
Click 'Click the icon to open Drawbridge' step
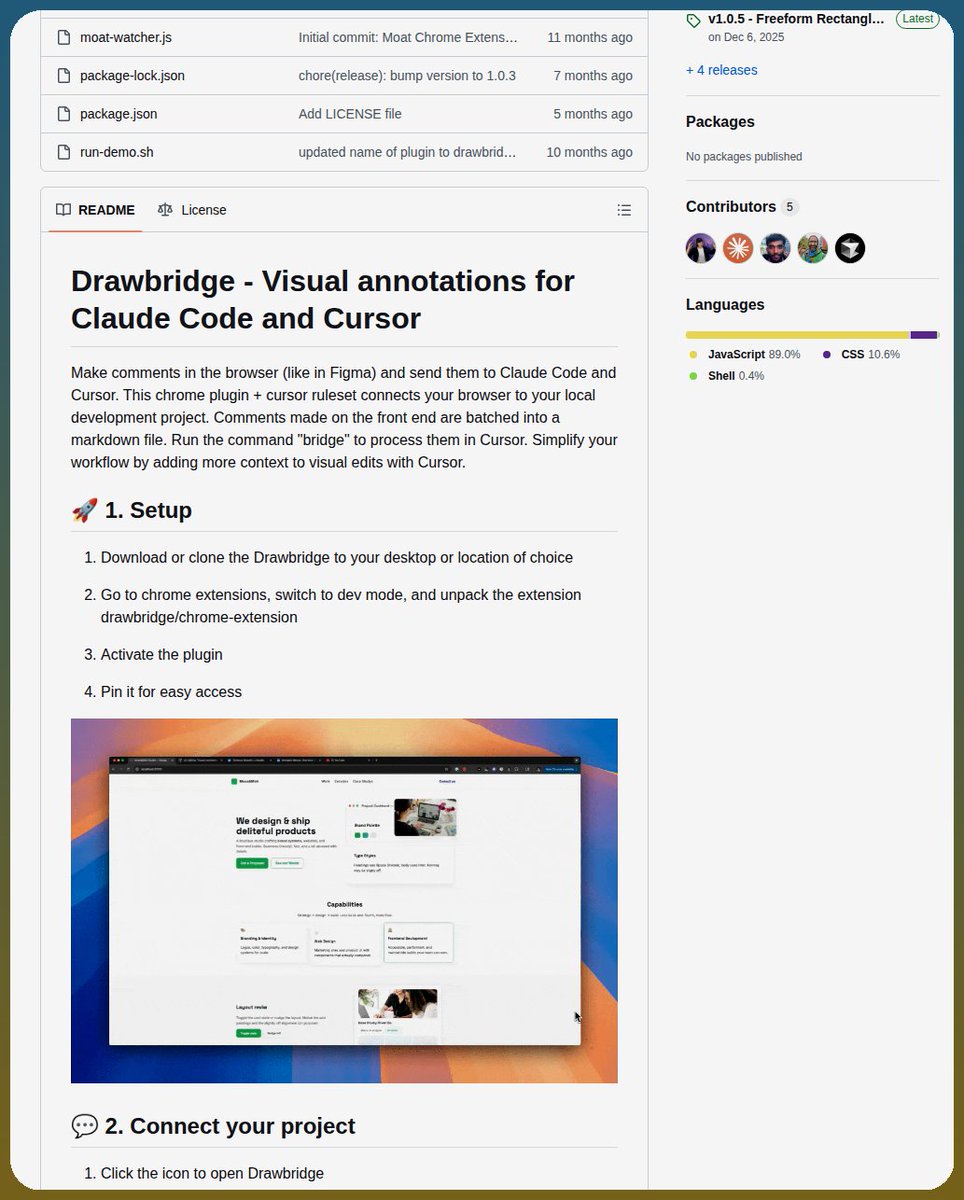(x=212, y=1173)
